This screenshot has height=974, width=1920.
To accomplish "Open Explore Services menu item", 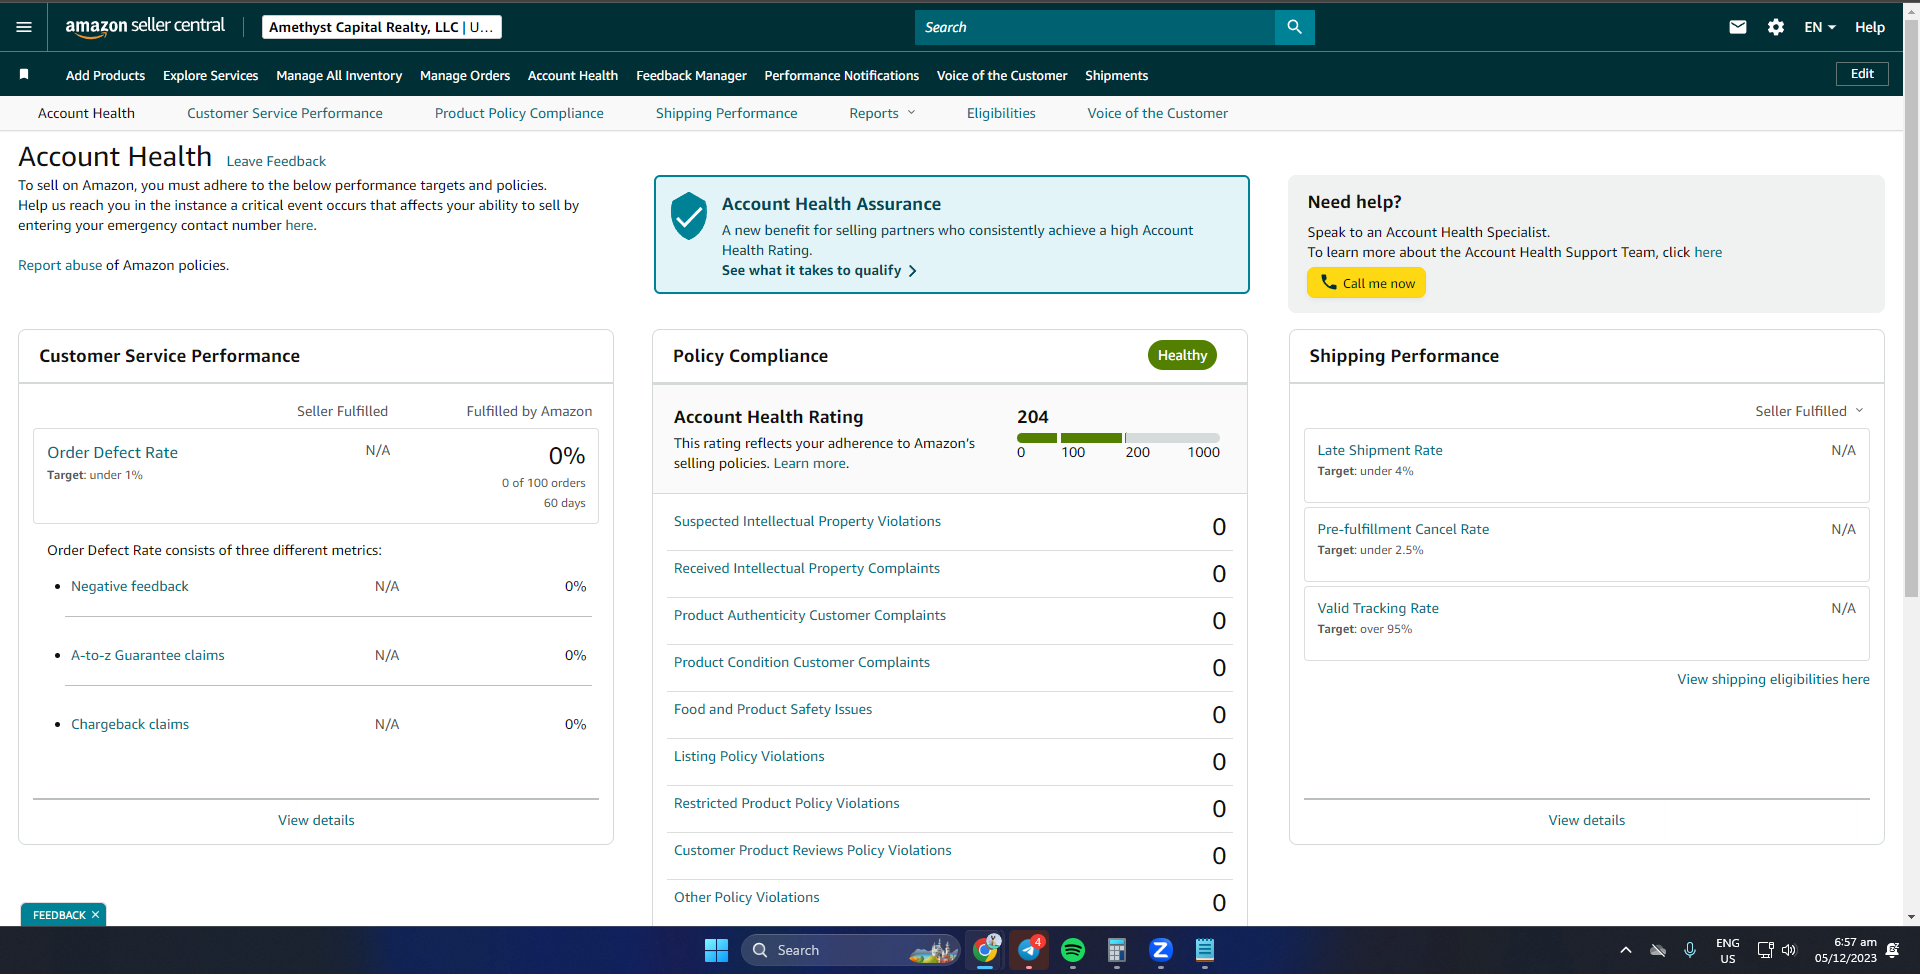I will coord(210,75).
